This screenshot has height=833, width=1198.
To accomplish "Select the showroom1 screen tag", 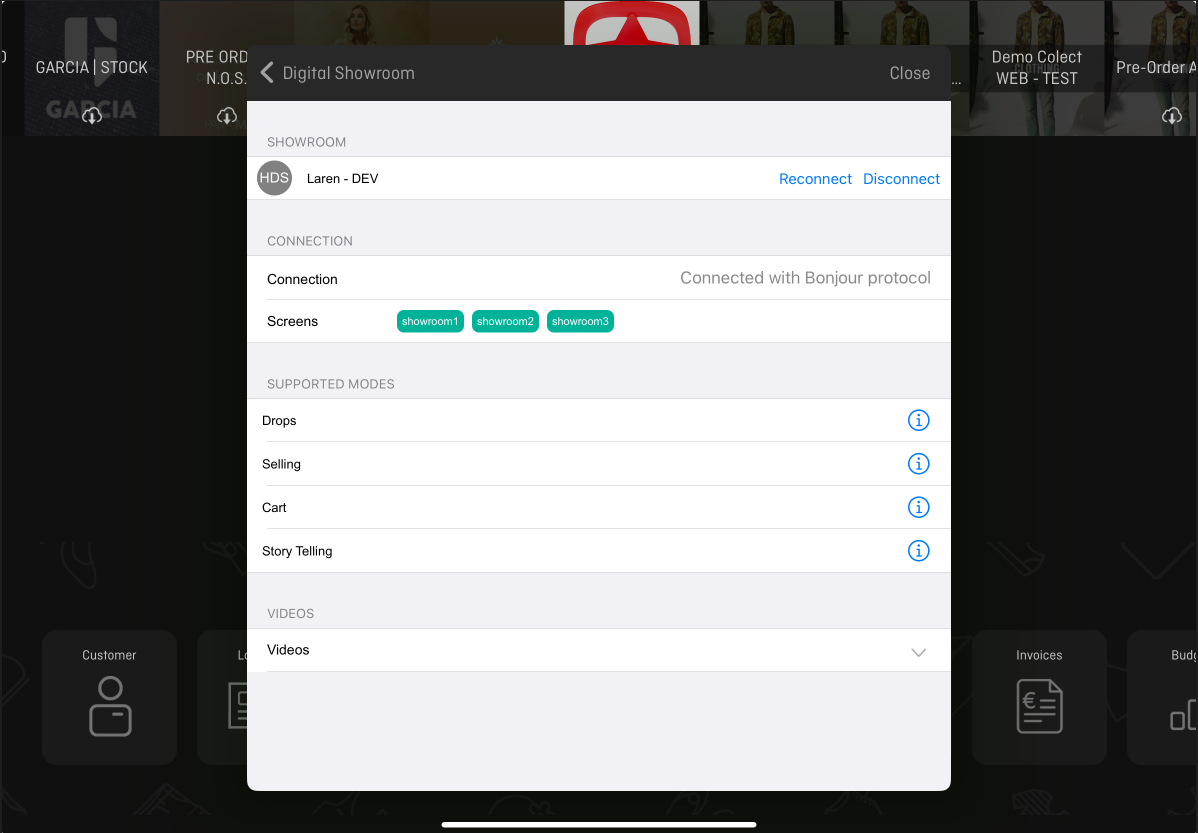I will click(x=430, y=321).
